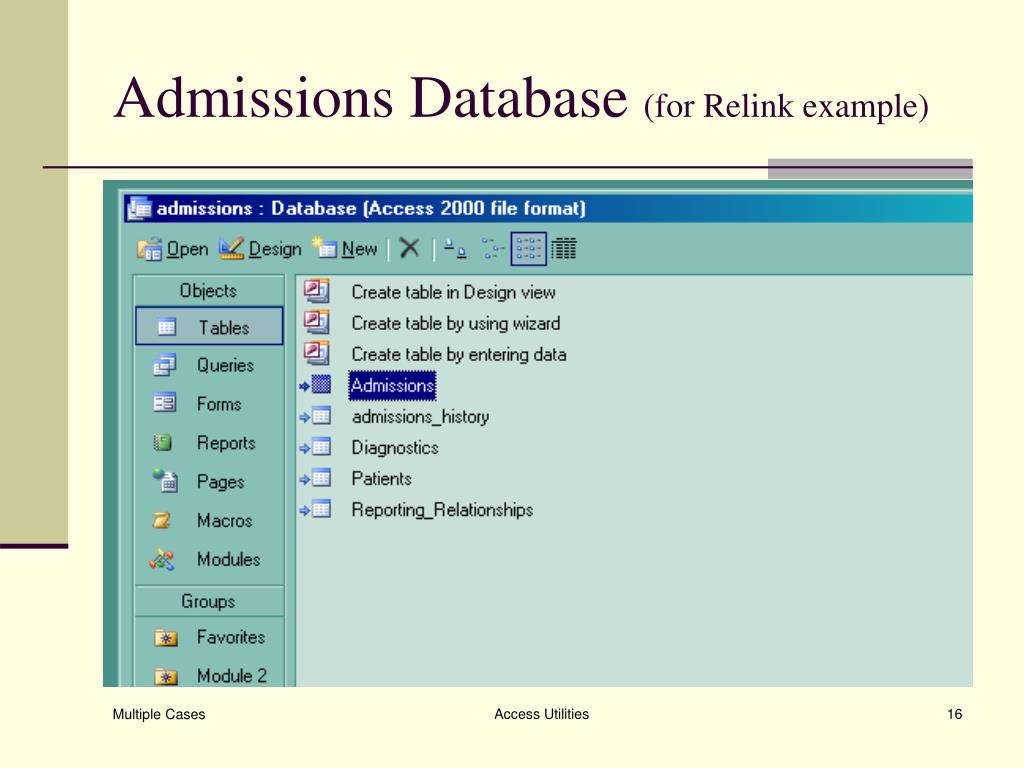Click the Macros scroll icon

(162, 520)
